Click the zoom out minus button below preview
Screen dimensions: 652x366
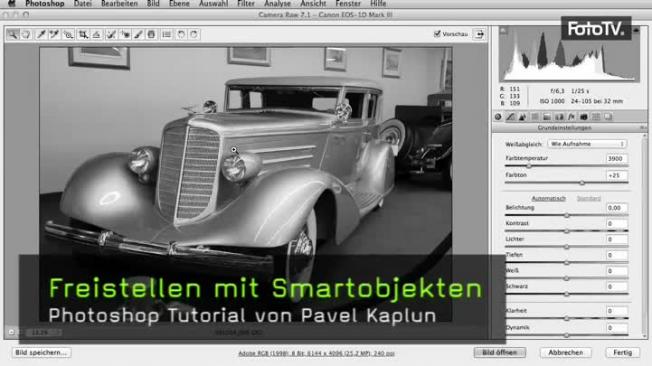point(12,332)
